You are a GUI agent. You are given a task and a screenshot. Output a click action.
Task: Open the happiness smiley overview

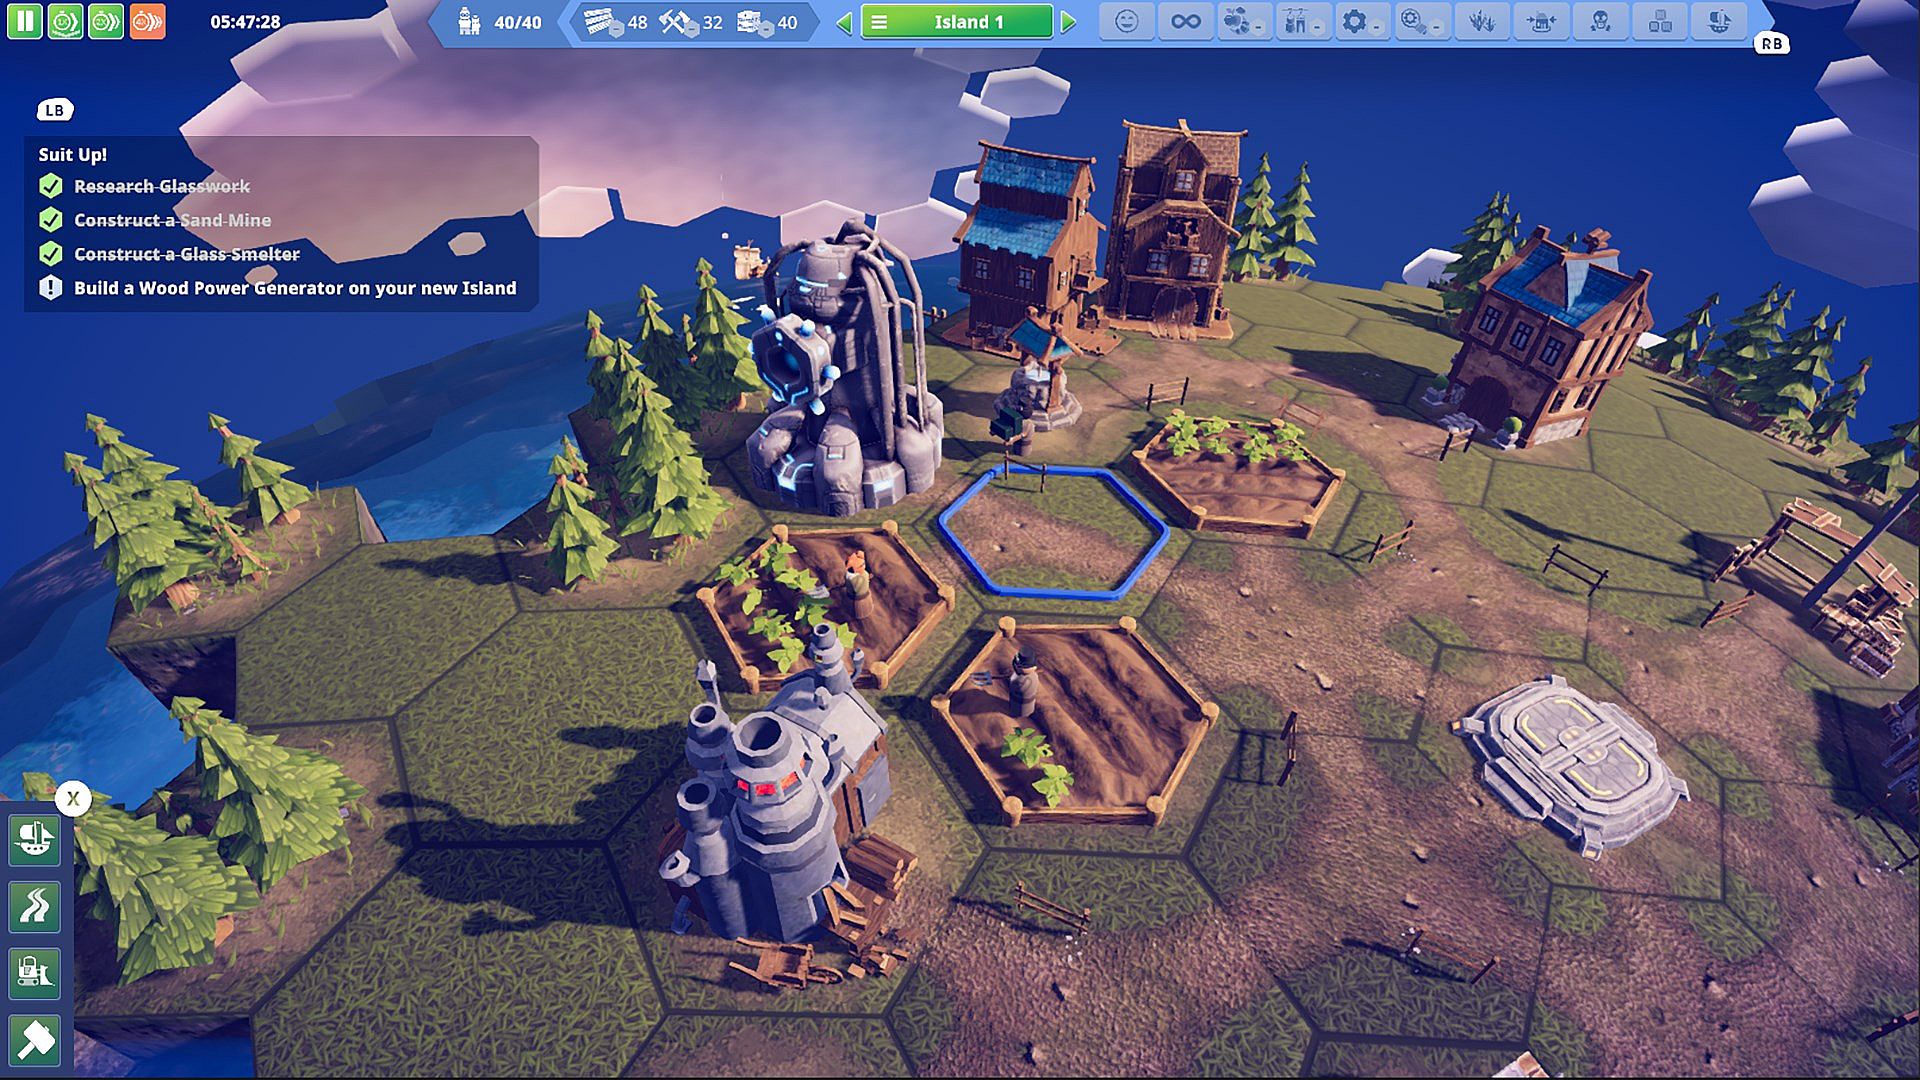1126,21
